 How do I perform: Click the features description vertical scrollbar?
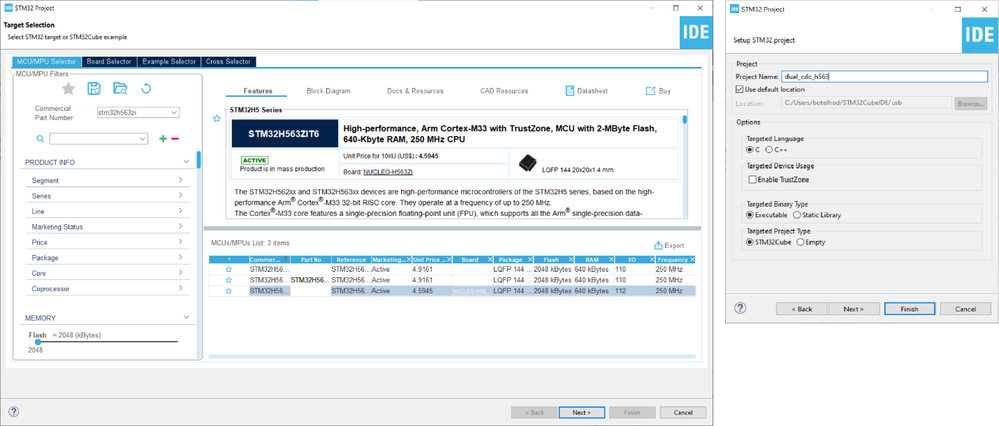[x=685, y=119]
